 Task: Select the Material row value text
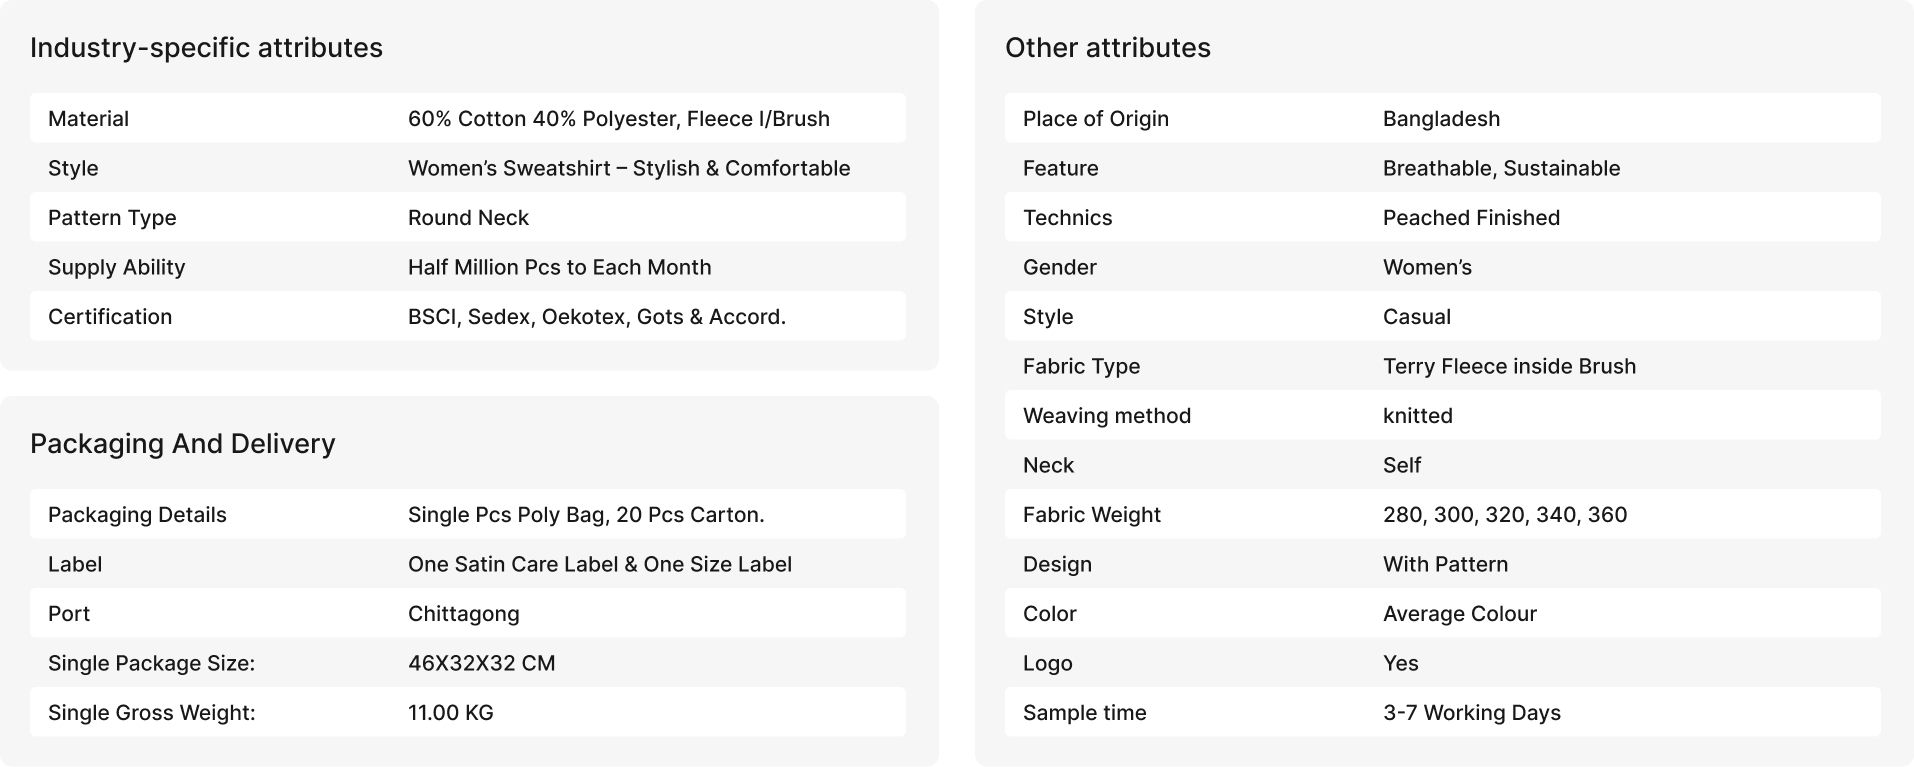[618, 119]
